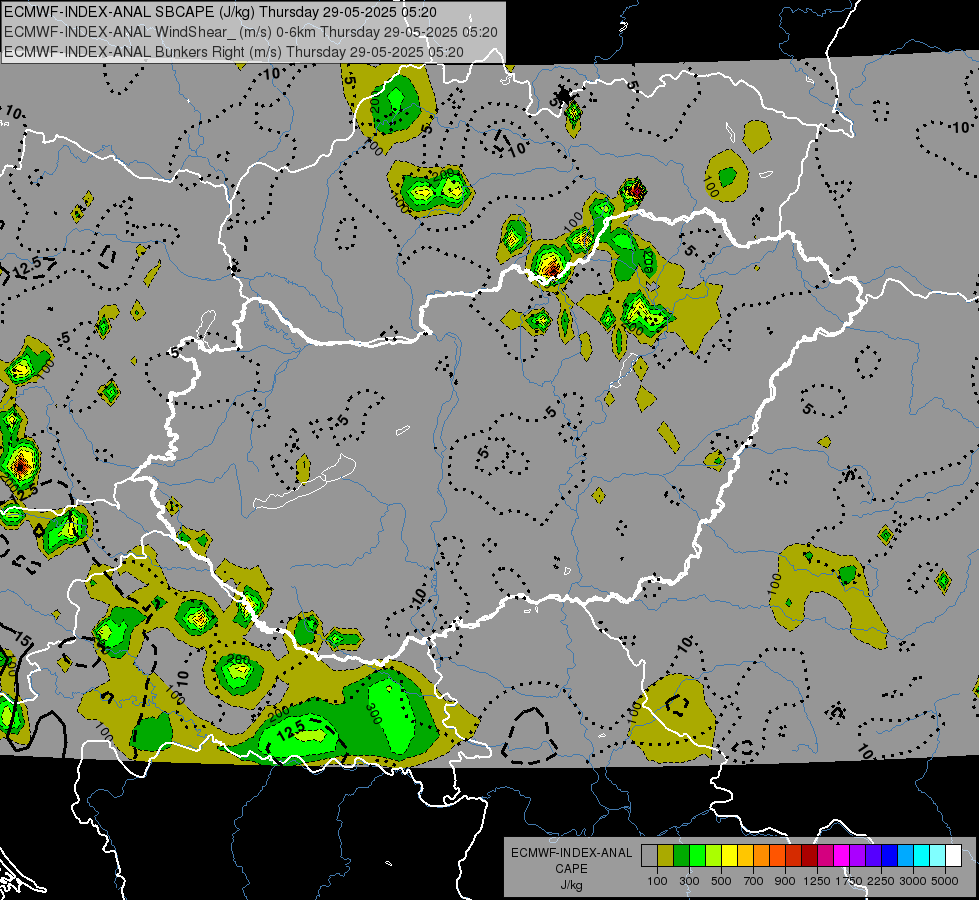
Task: Select the dark red legend swatch
Action: pos(809,856)
